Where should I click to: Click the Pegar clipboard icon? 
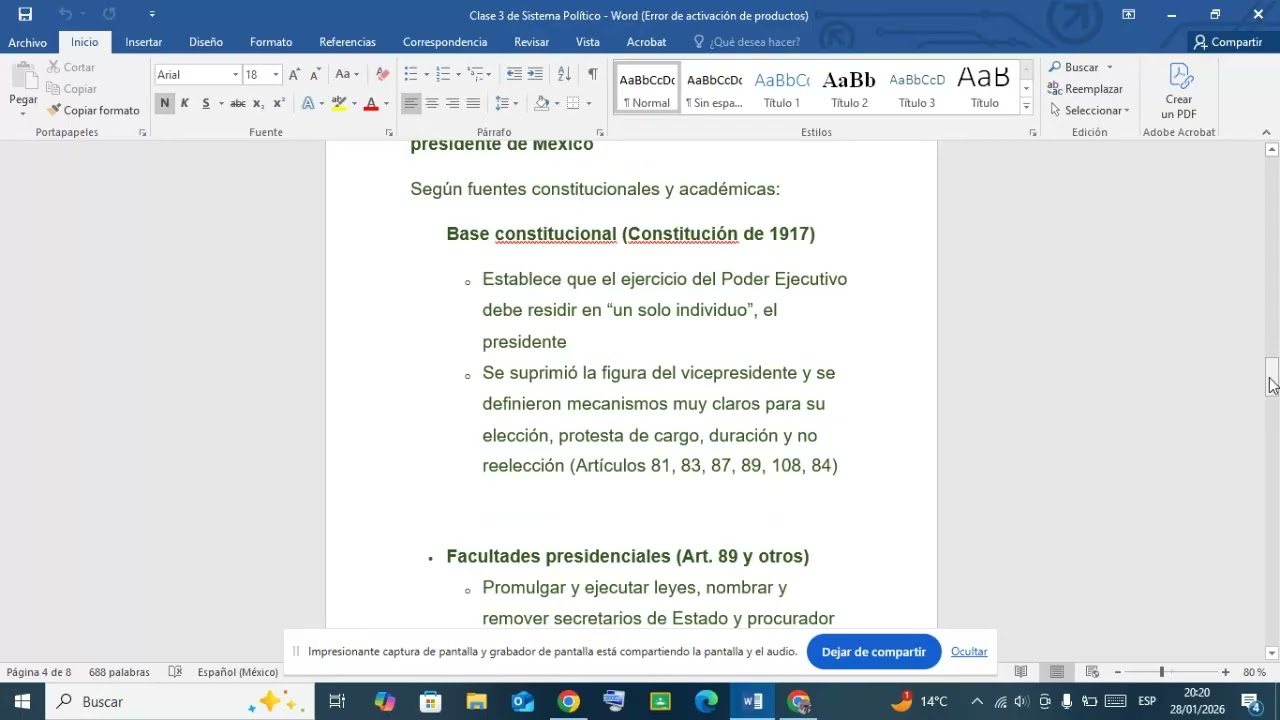[23, 77]
